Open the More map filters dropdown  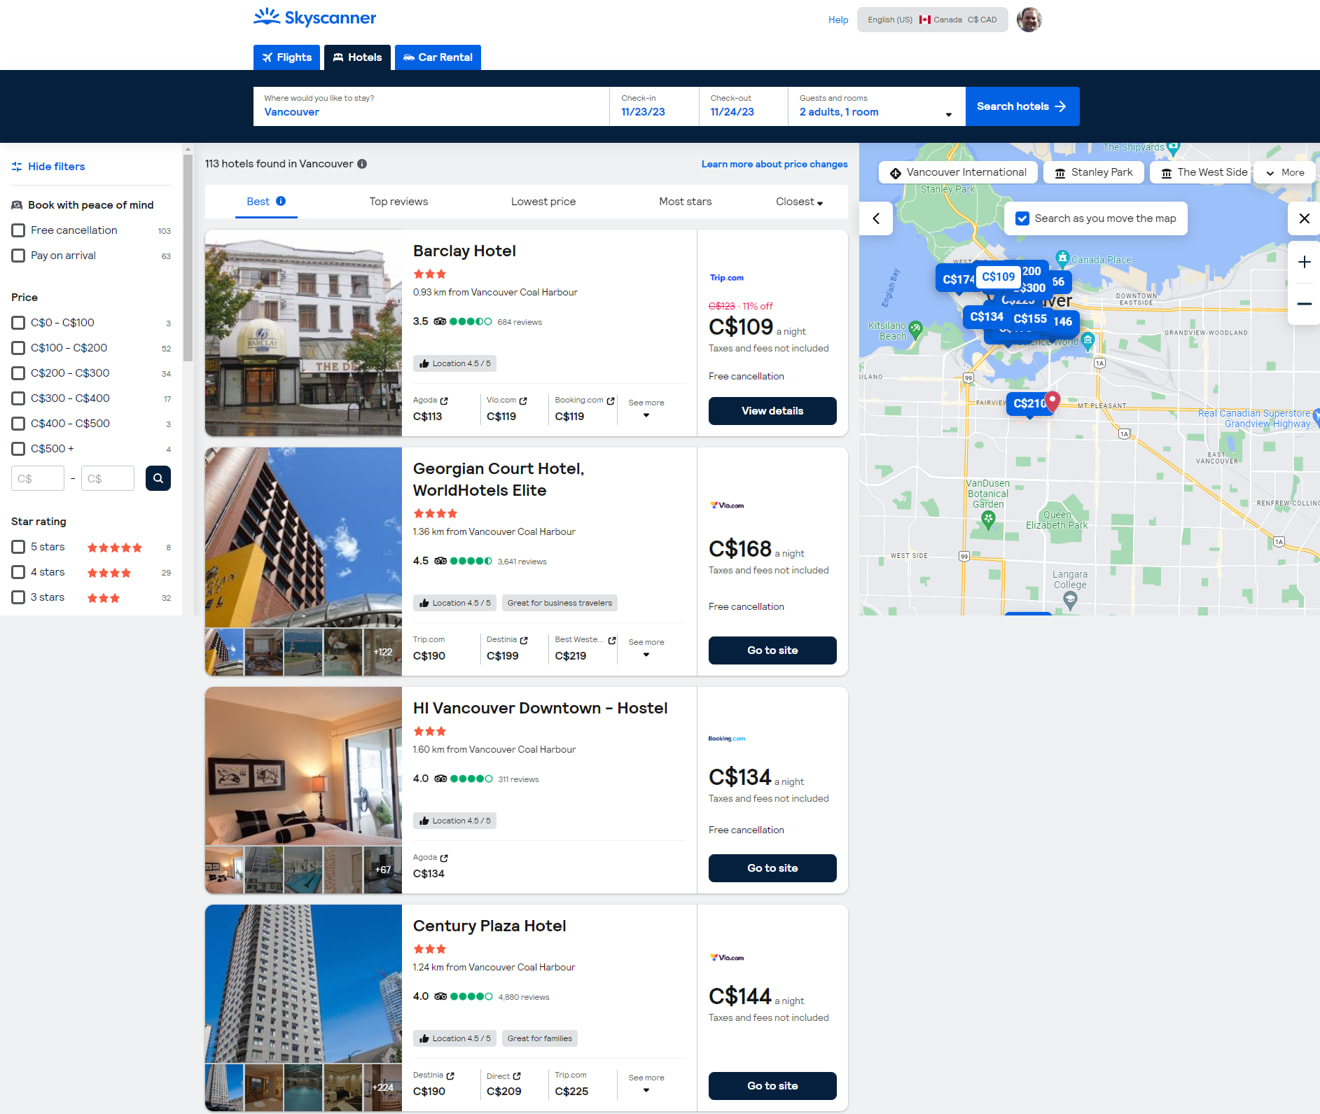click(x=1284, y=172)
